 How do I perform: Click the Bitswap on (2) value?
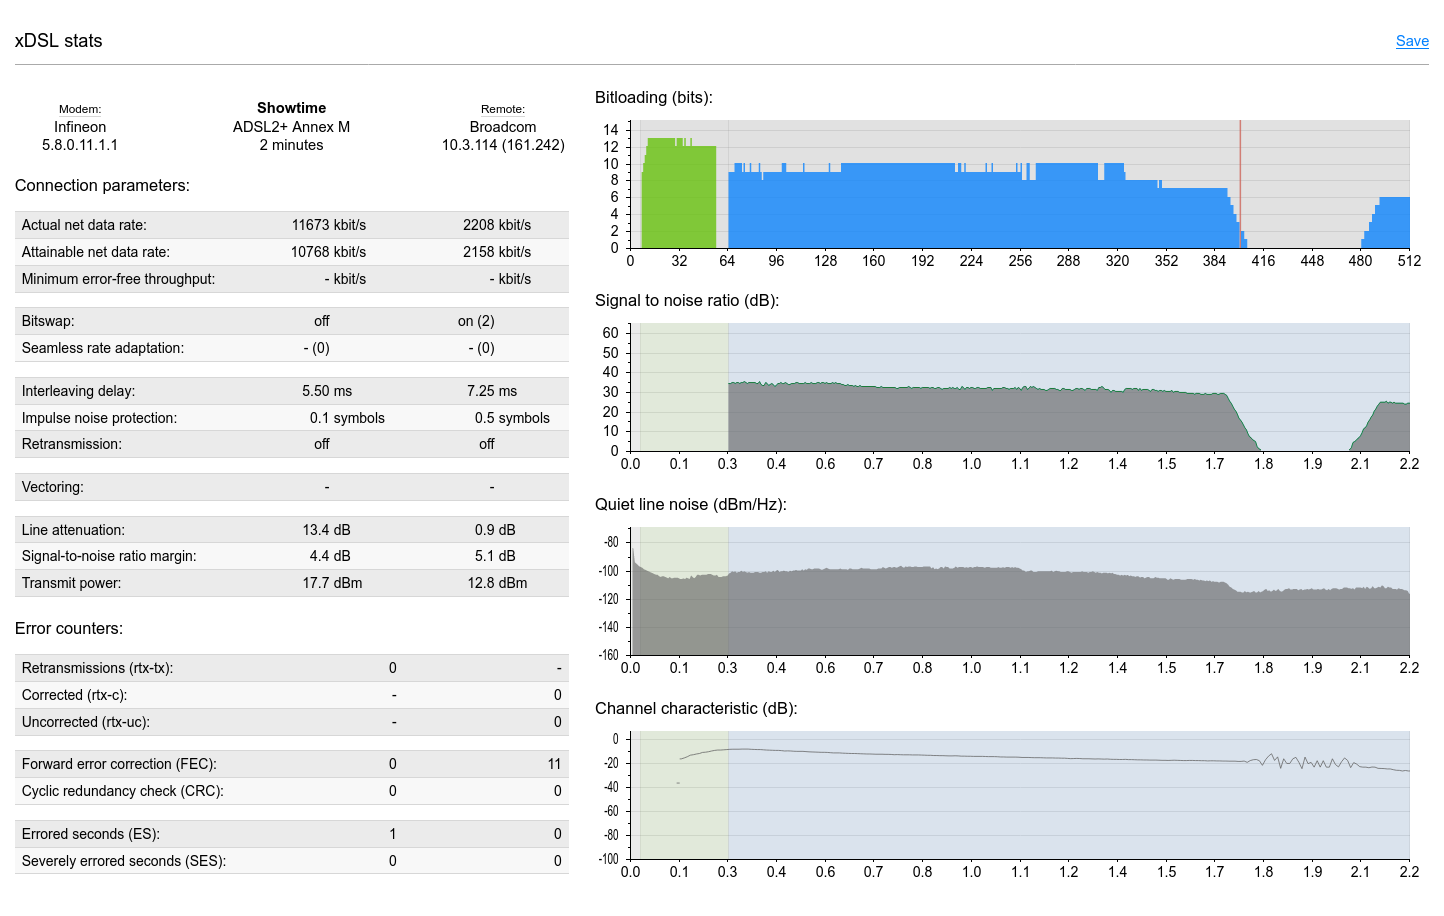(x=476, y=321)
